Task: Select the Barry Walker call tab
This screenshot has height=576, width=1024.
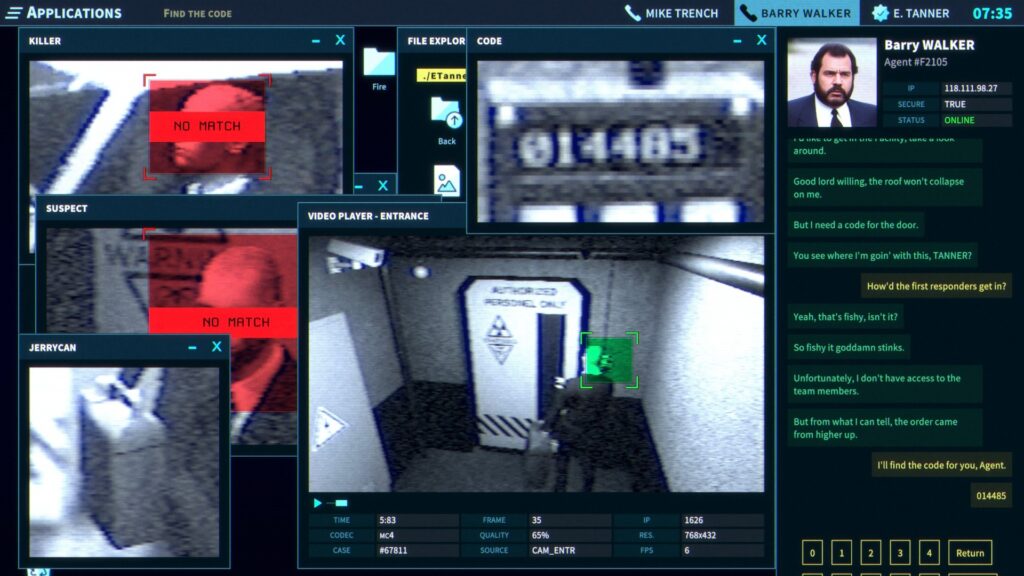Action: pos(796,13)
